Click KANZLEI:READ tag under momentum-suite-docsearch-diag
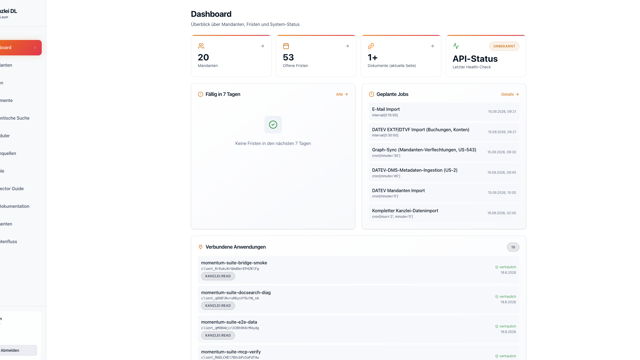This screenshot has width=640, height=360. tap(218, 306)
